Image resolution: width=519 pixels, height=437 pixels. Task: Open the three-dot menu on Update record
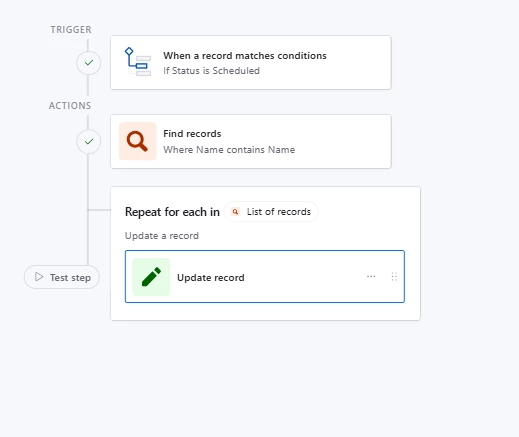point(371,277)
